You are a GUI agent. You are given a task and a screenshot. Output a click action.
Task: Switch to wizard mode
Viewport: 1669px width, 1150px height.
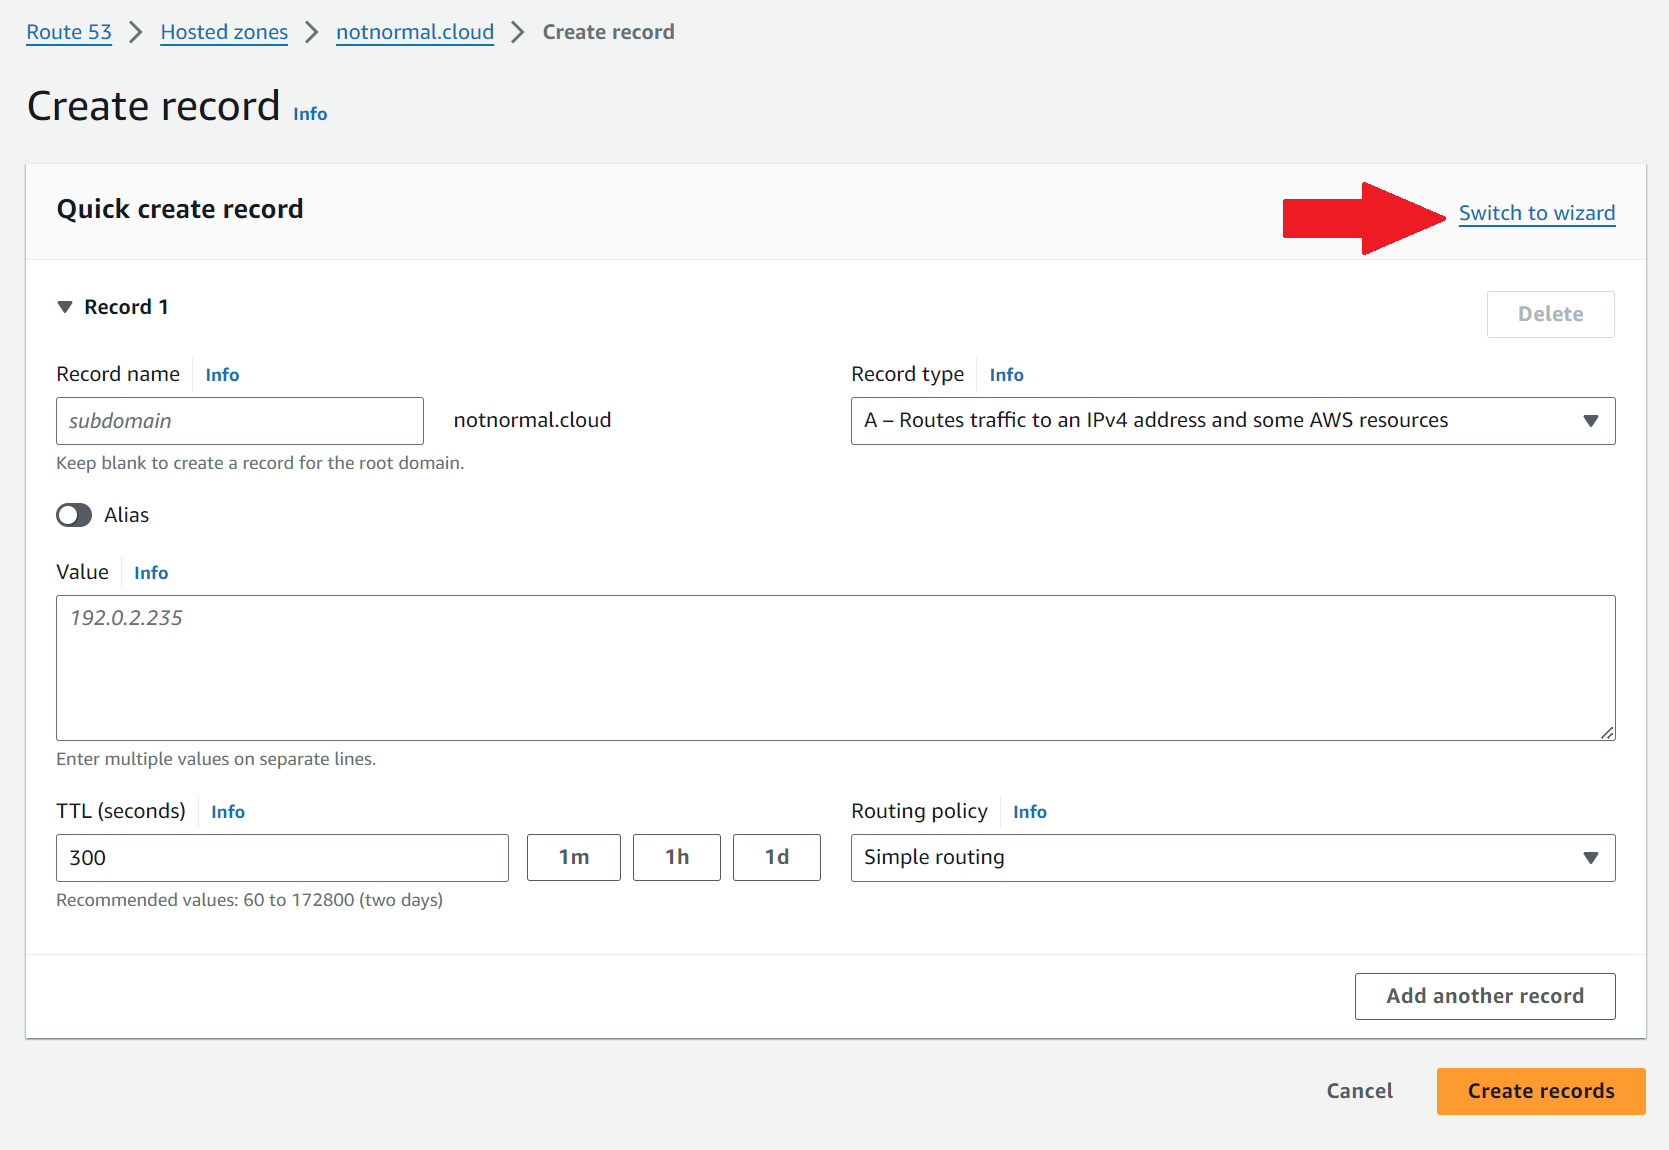coord(1537,212)
